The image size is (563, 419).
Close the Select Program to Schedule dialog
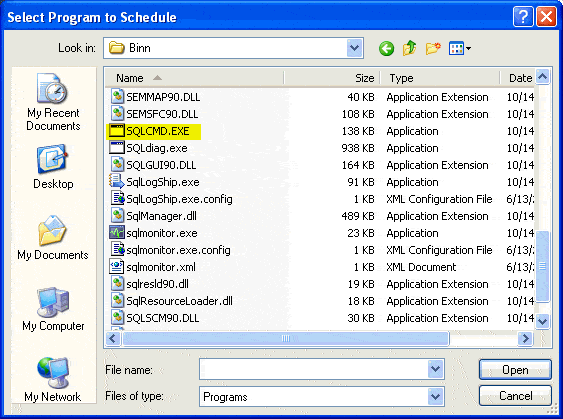tap(546, 17)
